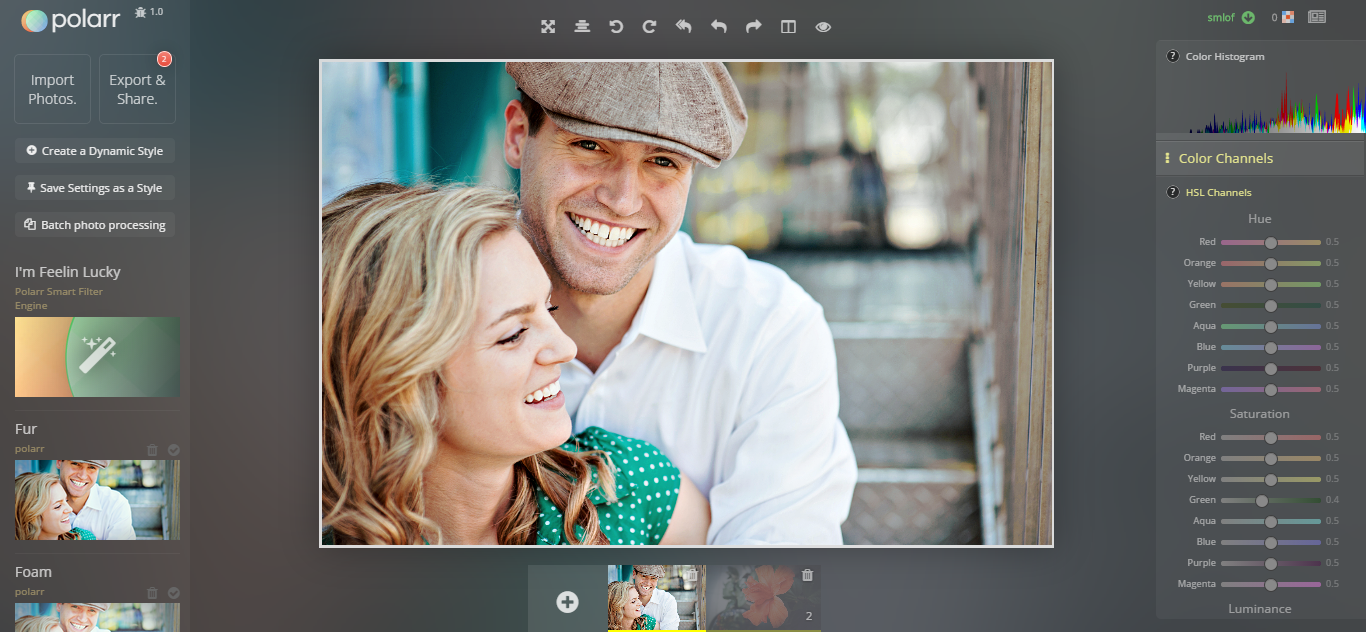1366x632 pixels.
Task: Rotate the photo counter-clockwise
Action: click(x=616, y=27)
